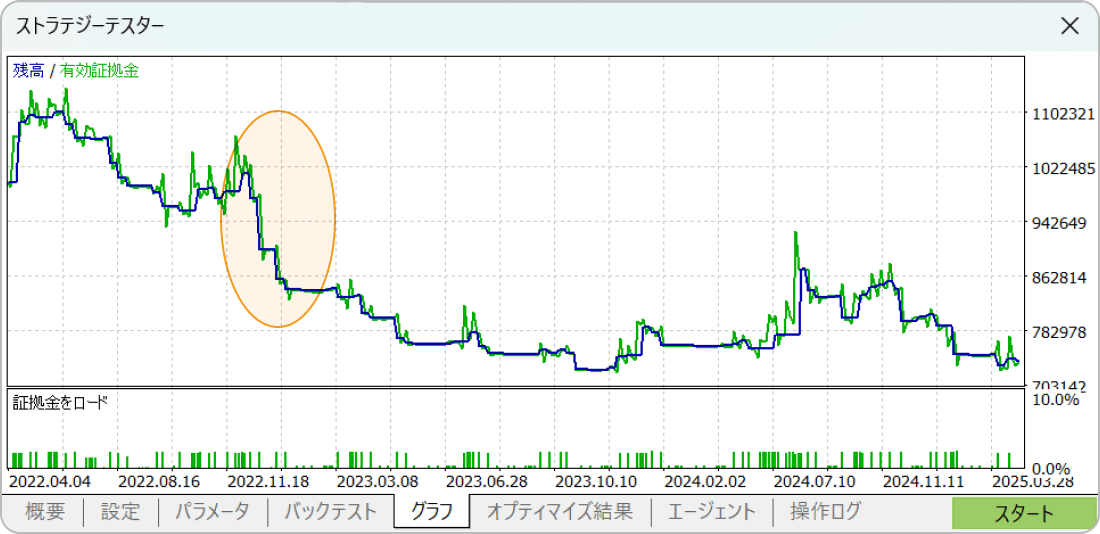Click the active グラフ tab
This screenshot has width=1100, height=534.
(x=431, y=512)
